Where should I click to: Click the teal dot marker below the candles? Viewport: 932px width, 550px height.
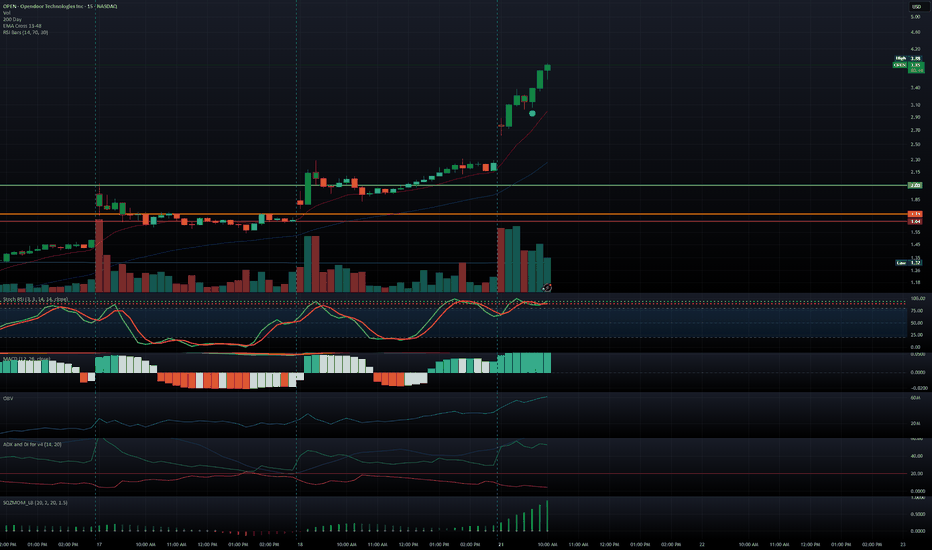pyautogui.click(x=532, y=113)
